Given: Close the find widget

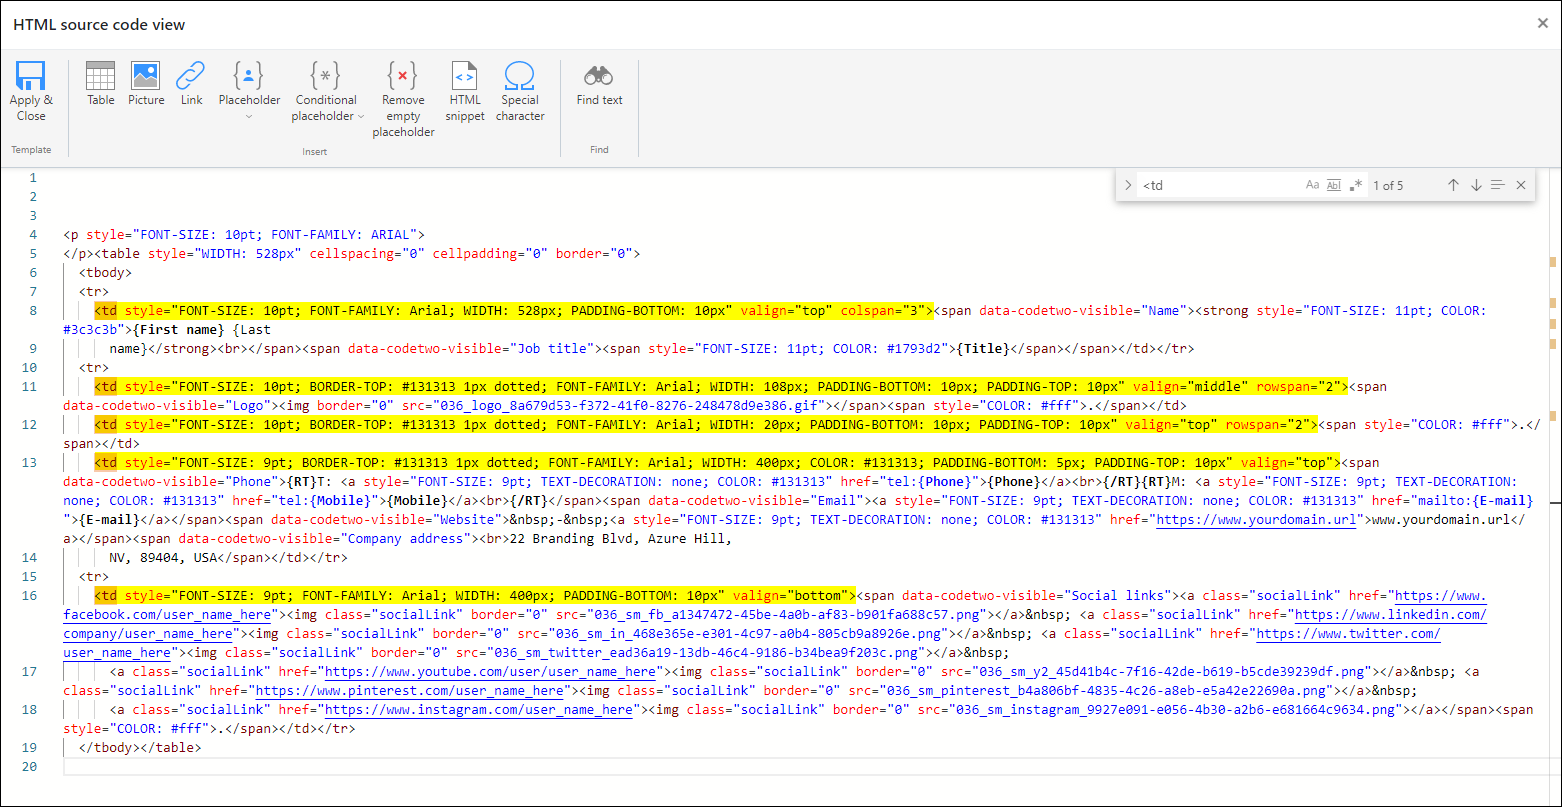Looking at the screenshot, I should (1520, 185).
